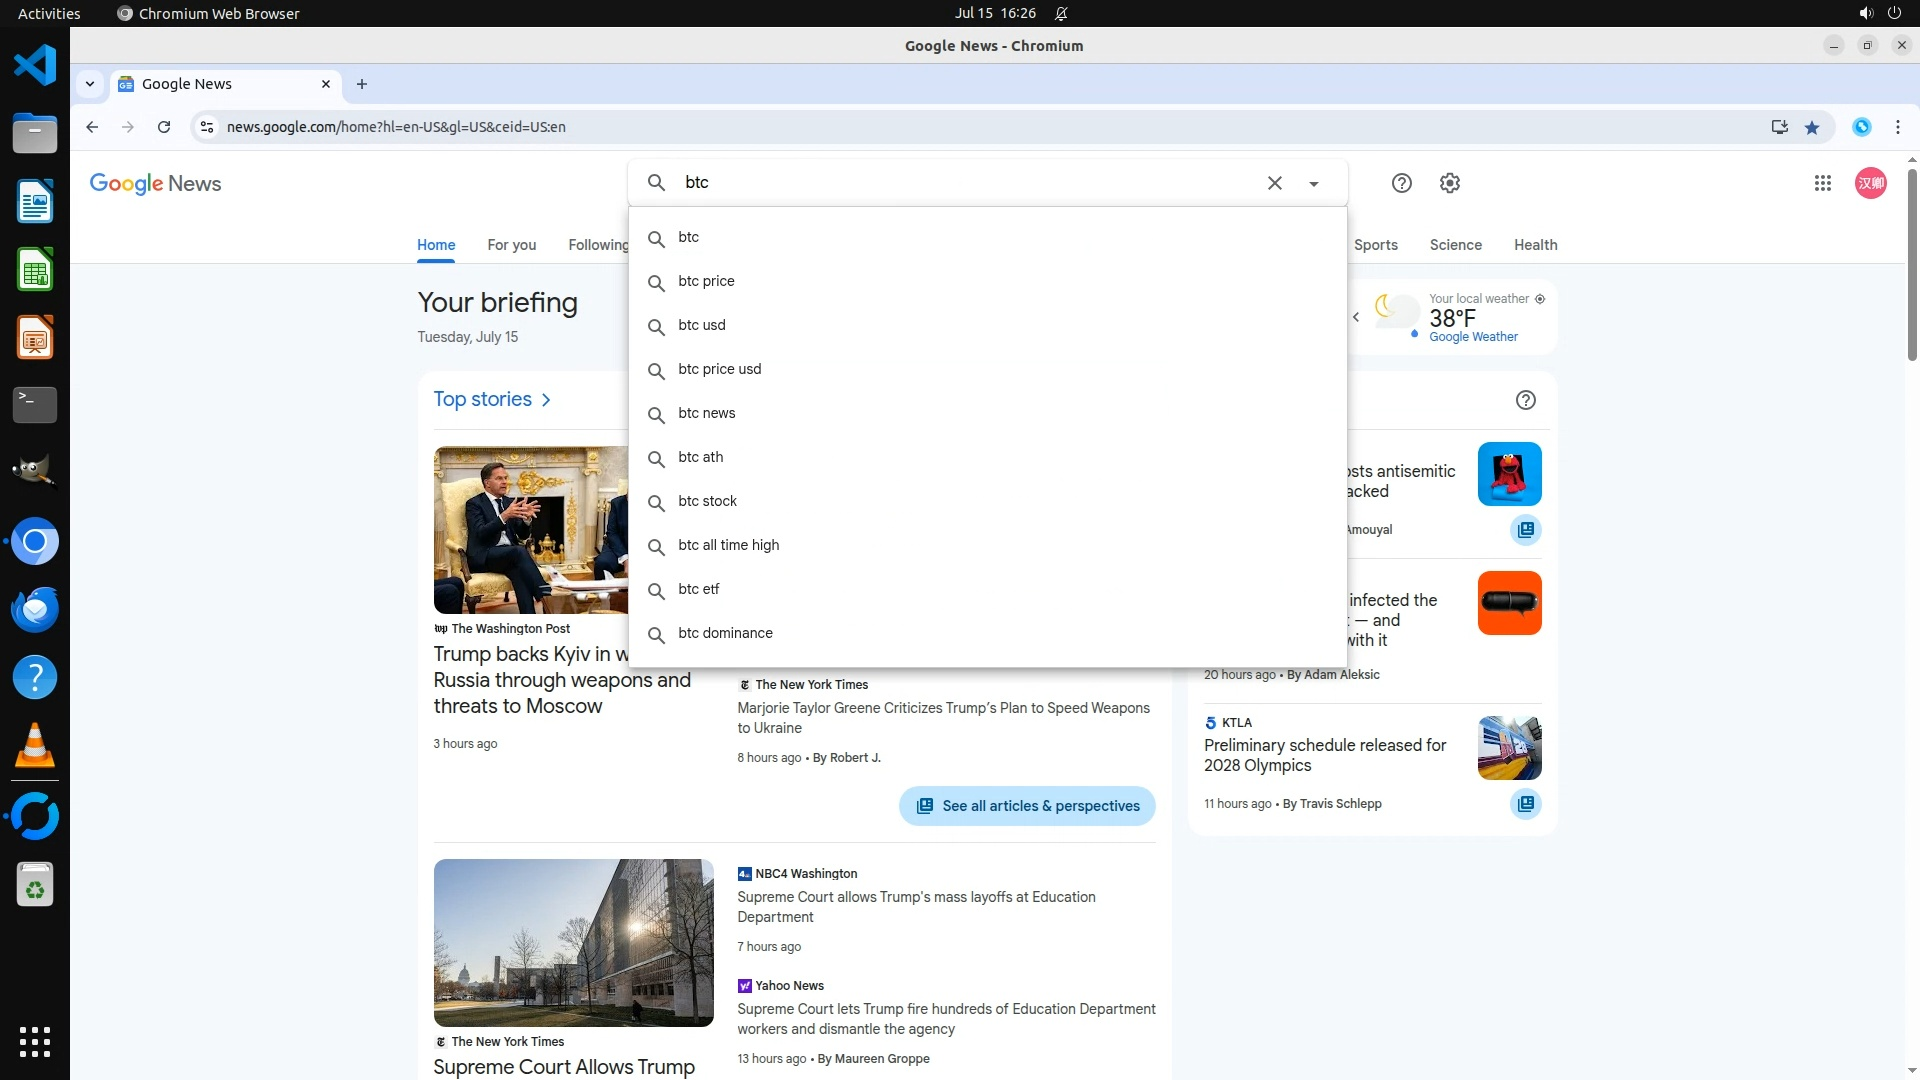Screen dimensions: 1920x1080
Task: Clear the search box with X
Action: [1274, 183]
